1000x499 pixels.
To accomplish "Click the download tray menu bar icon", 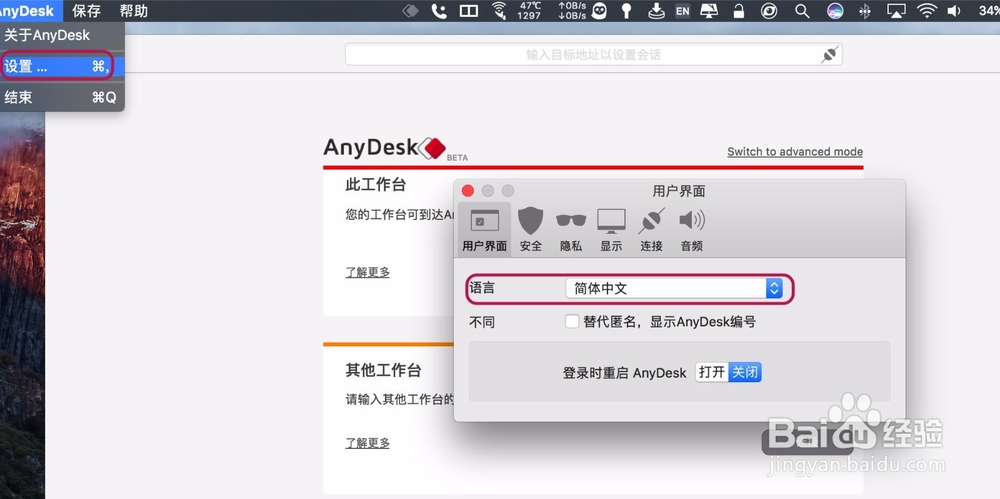I will (656, 11).
